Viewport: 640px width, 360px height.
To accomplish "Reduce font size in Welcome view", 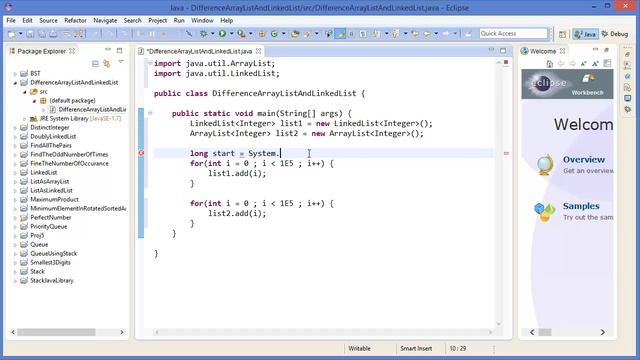I will [584, 64].
